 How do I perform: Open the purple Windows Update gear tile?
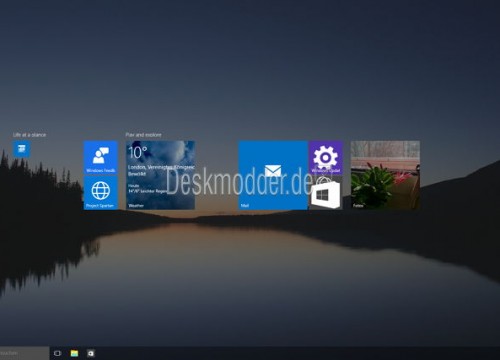coord(326,157)
